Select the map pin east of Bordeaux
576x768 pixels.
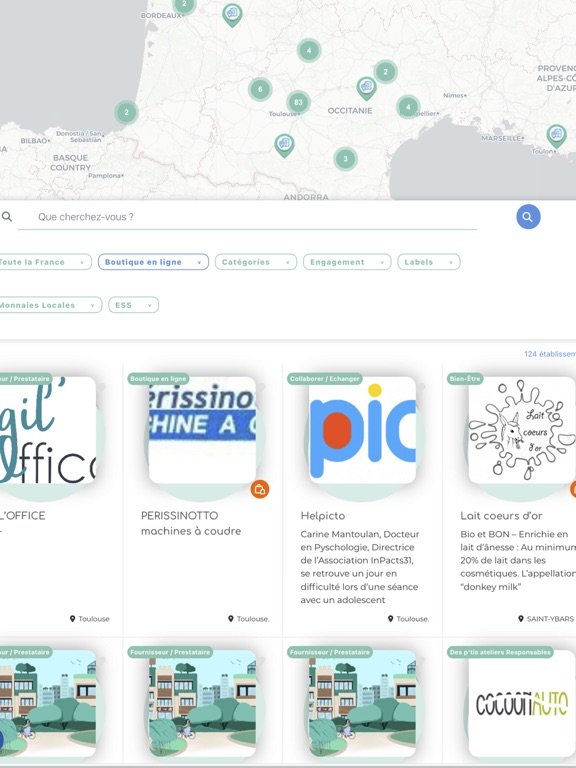(x=232, y=15)
